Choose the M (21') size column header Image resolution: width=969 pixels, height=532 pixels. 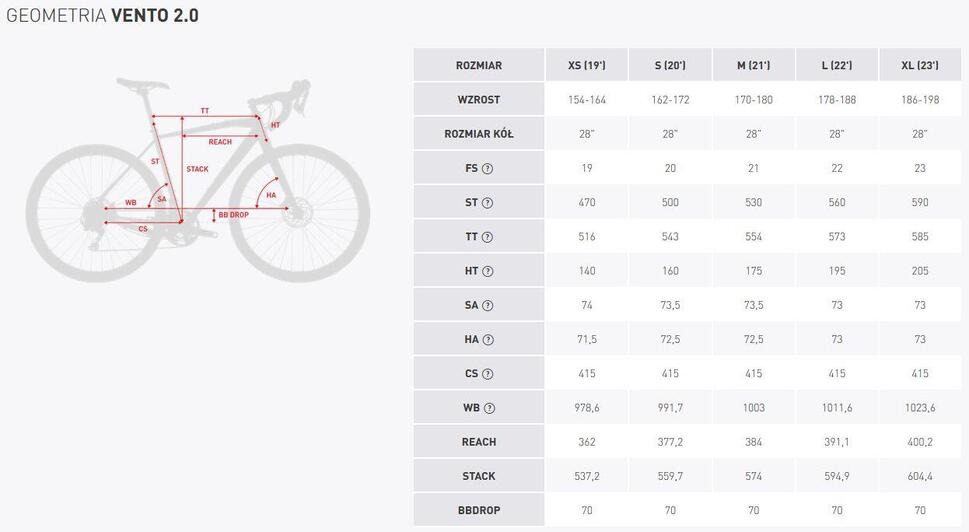pos(753,65)
